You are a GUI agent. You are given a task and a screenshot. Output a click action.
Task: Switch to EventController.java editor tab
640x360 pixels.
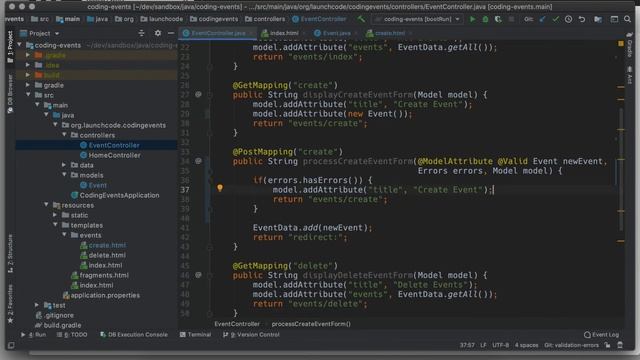click(x=217, y=33)
